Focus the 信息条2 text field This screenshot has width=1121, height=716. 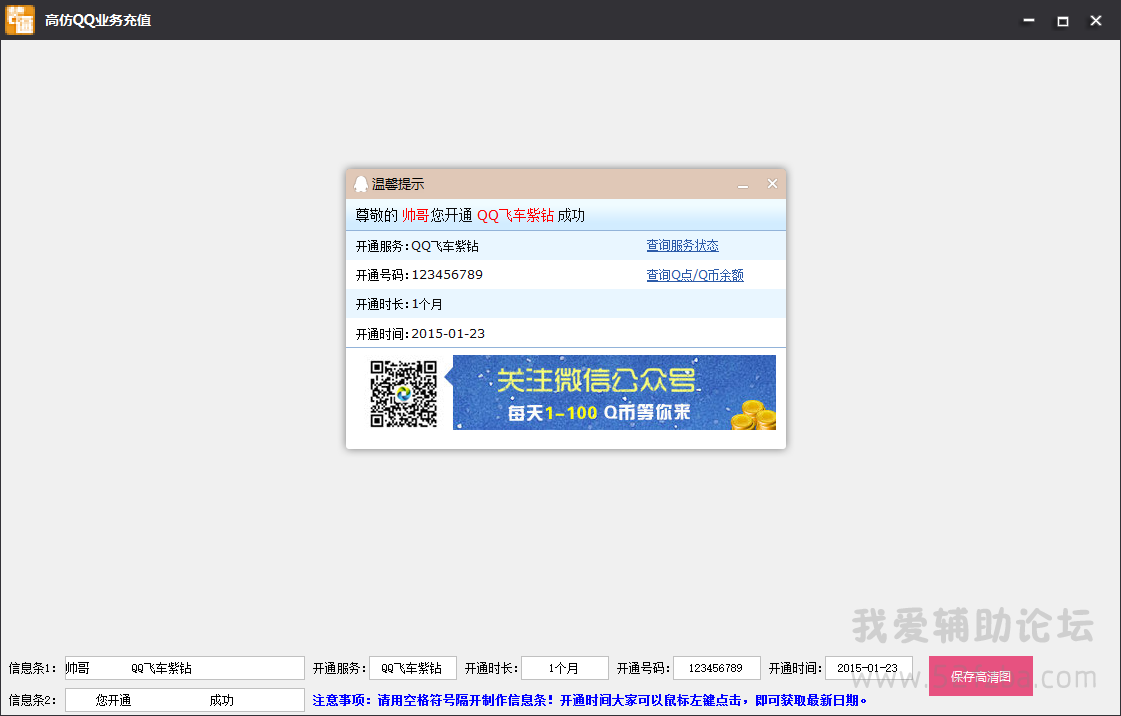coord(184,700)
